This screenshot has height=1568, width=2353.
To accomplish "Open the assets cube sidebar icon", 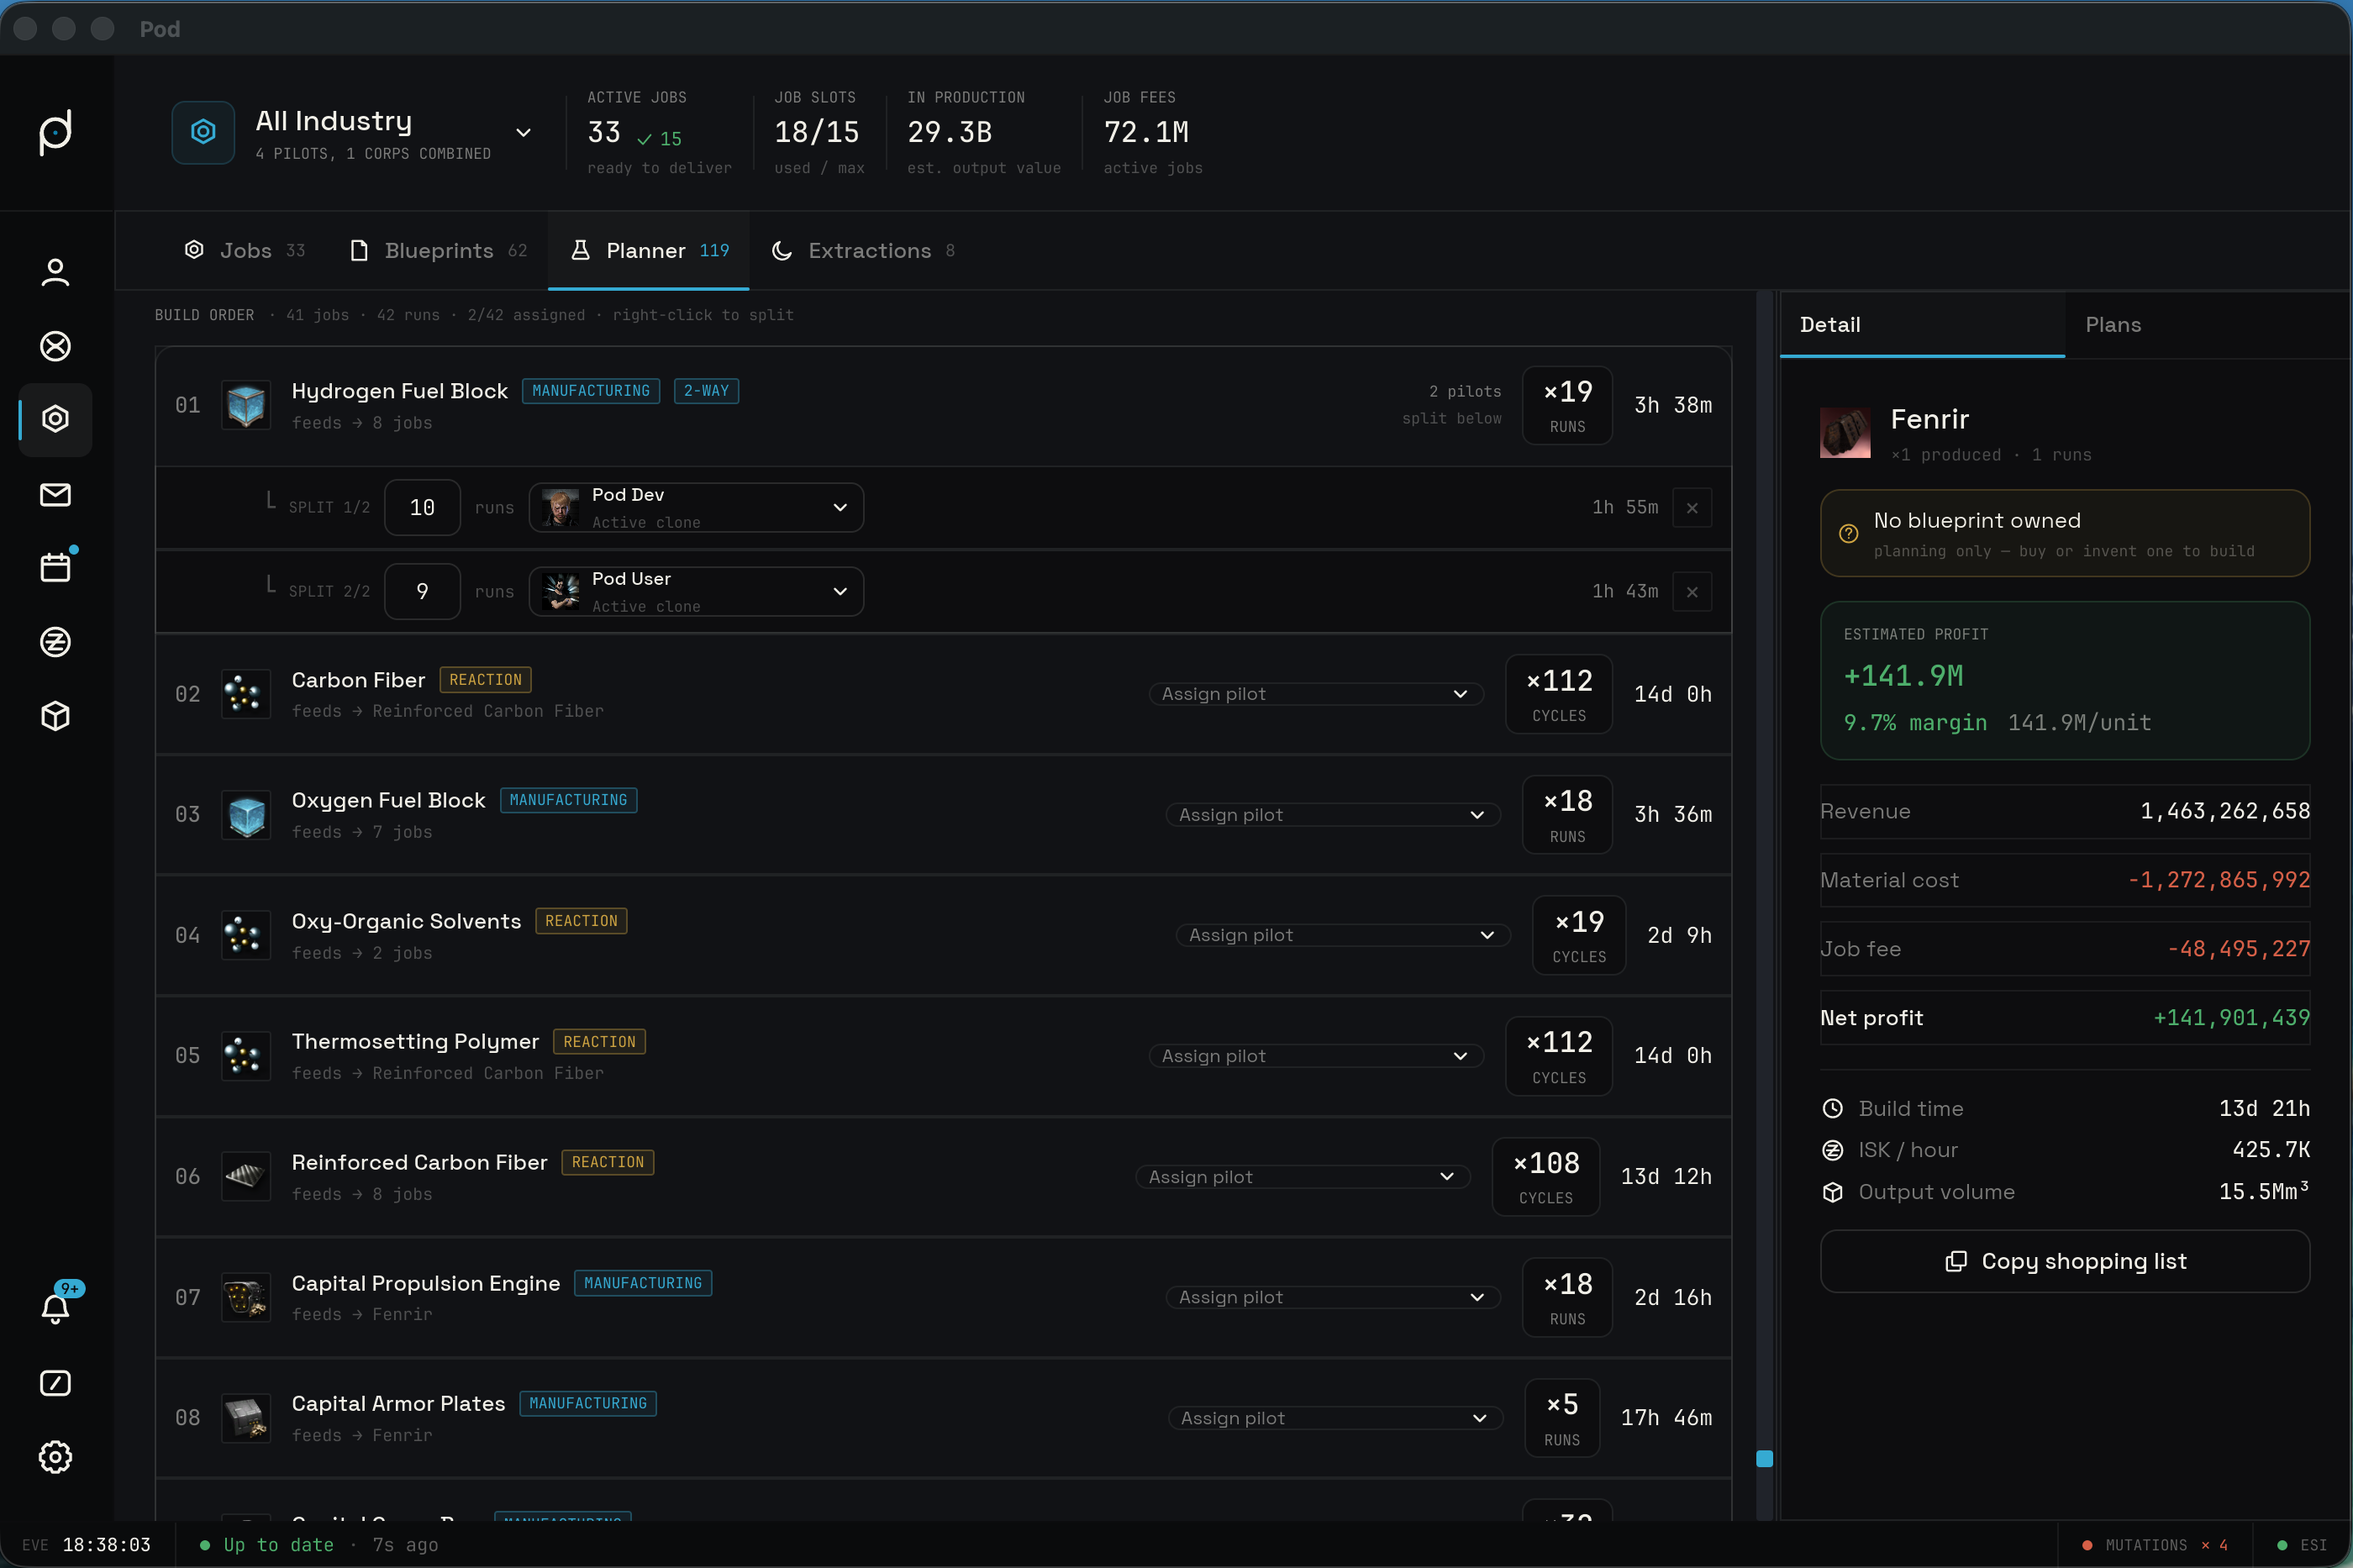I will [56, 716].
